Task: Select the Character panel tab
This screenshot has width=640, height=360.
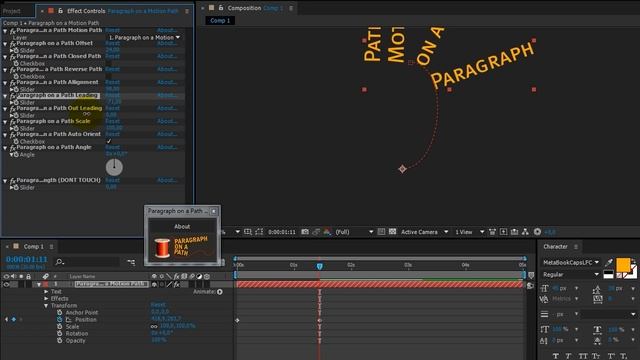Action: [555, 247]
